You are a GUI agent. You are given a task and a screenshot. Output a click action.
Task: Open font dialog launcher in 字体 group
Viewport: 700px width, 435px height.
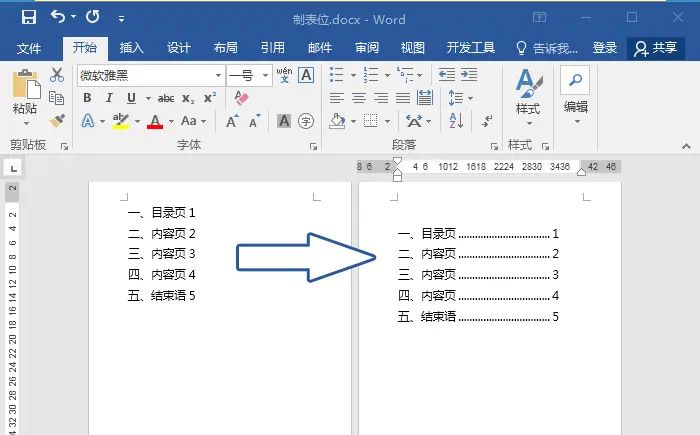pyautogui.click(x=313, y=146)
